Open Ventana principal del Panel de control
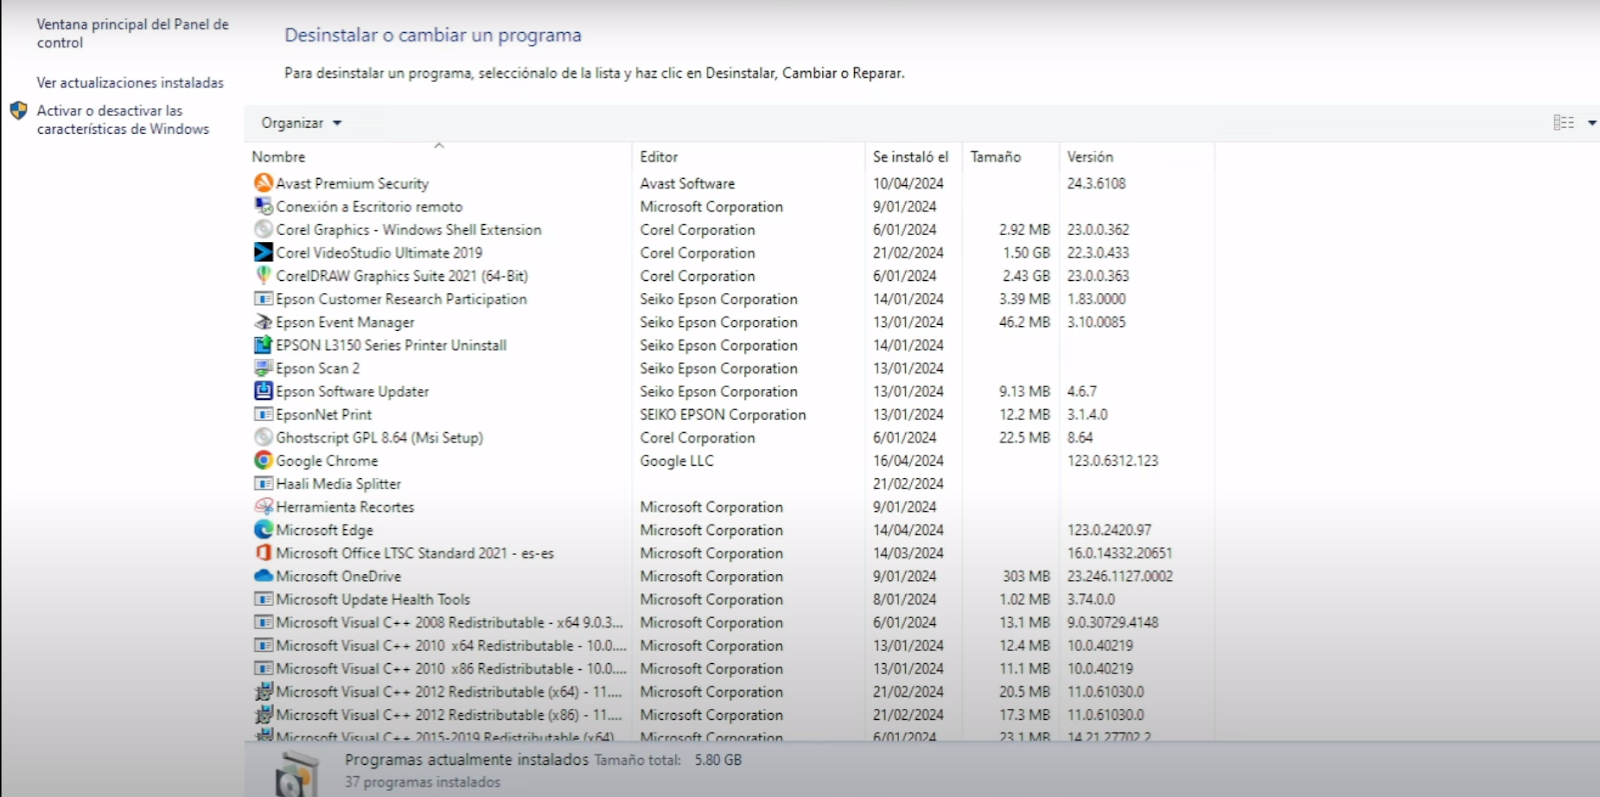Screen dimensions: 1600x797 (132, 33)
